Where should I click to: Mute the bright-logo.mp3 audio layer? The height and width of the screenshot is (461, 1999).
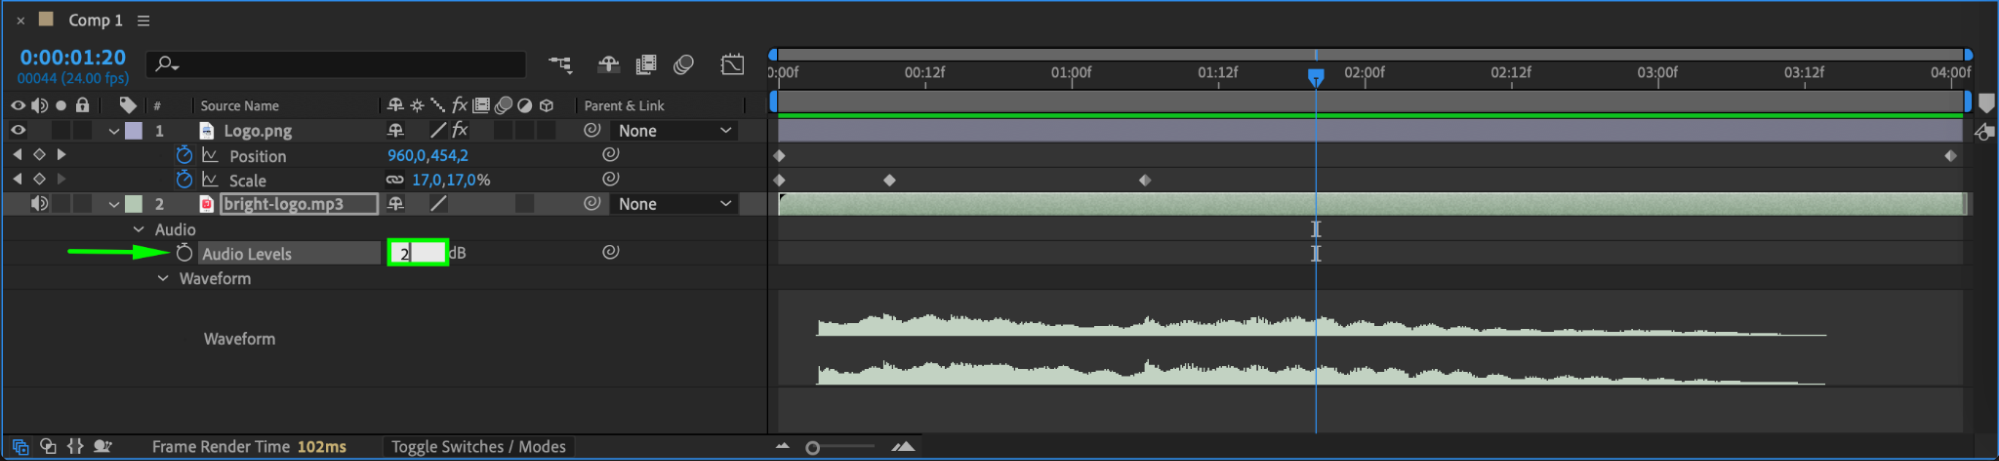[39, 204]
